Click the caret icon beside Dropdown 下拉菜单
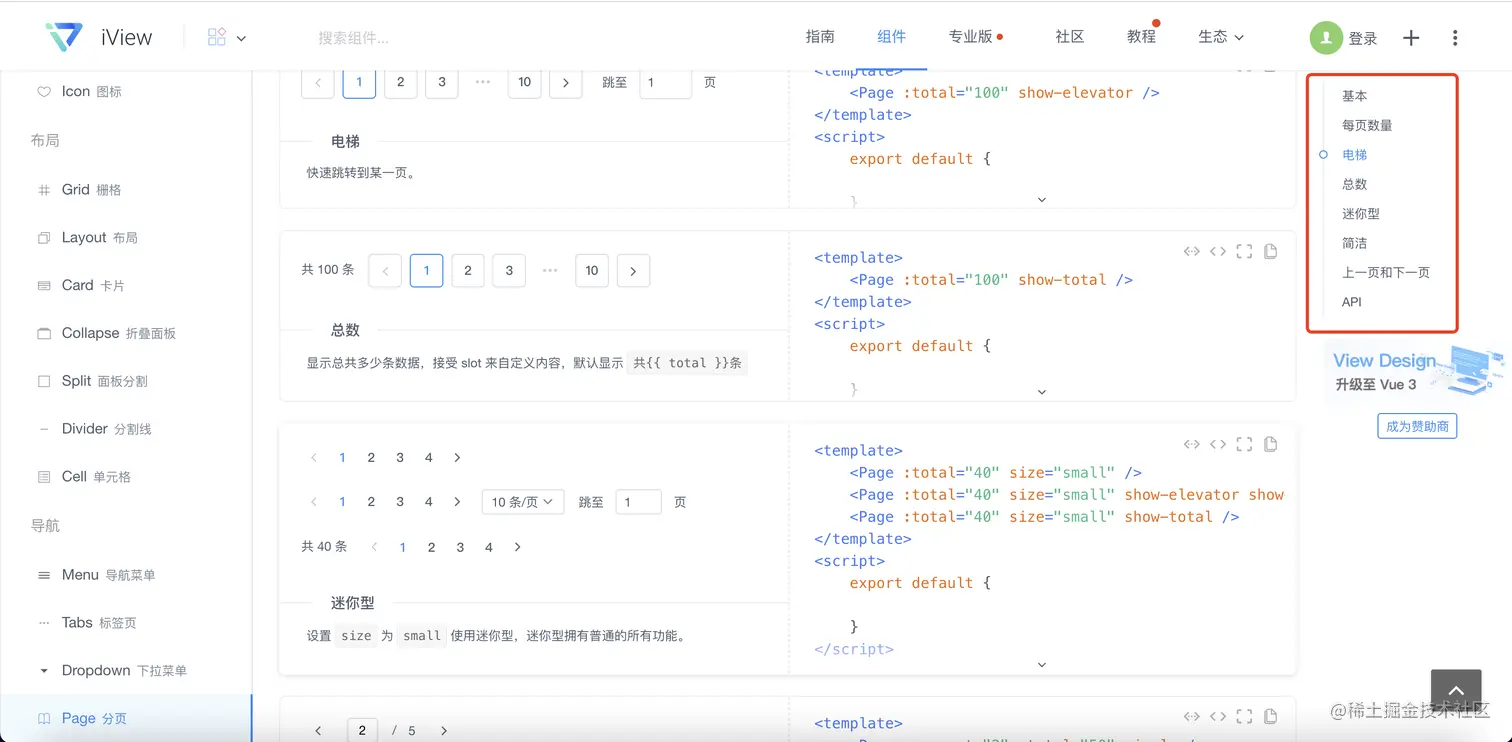 [x=44, y=671]
